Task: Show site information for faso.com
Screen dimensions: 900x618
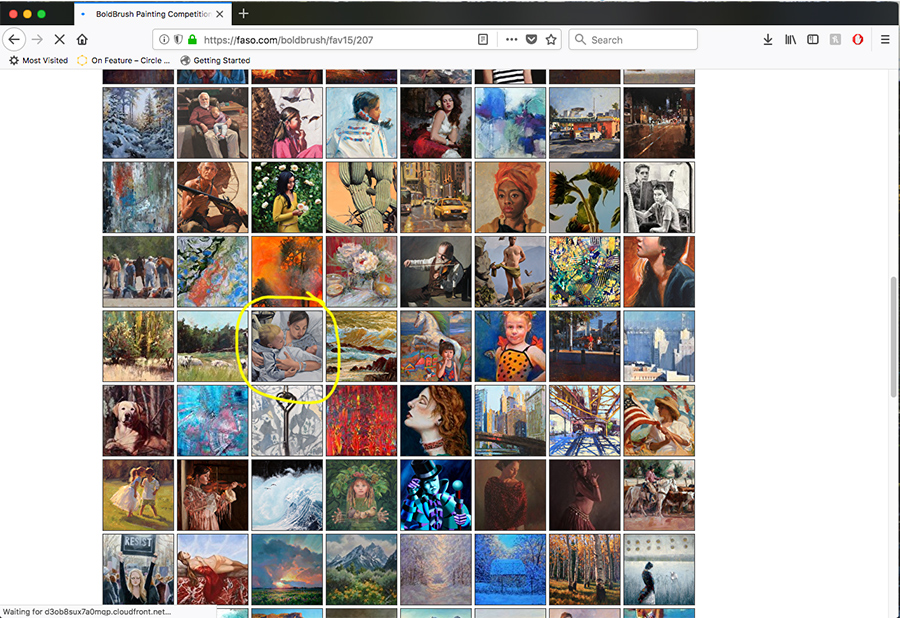Action: tap(164, 40)
